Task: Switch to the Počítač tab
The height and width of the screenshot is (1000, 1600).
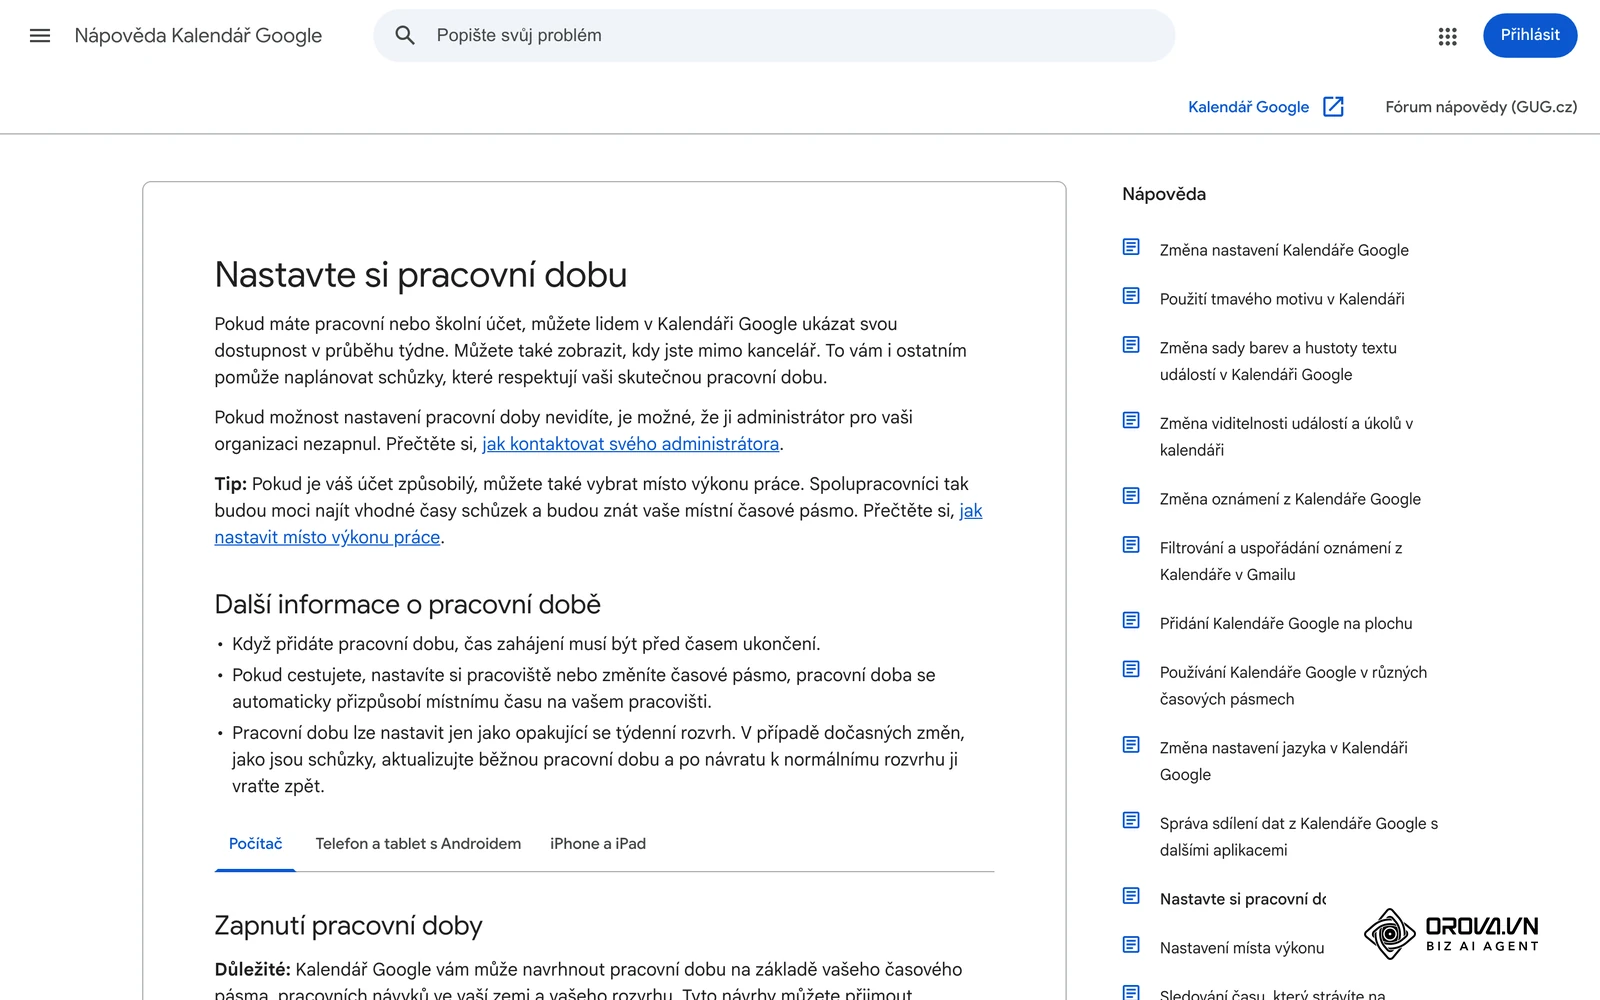Action: click(x=255, y=844)
